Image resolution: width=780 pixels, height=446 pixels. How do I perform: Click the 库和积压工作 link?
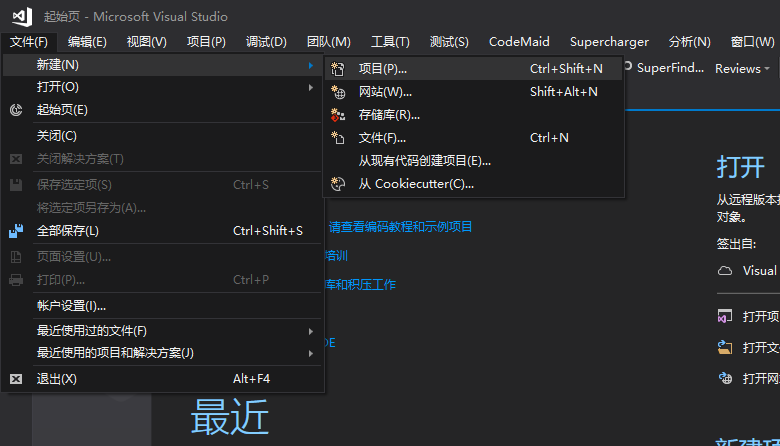(x=360, y=285)
